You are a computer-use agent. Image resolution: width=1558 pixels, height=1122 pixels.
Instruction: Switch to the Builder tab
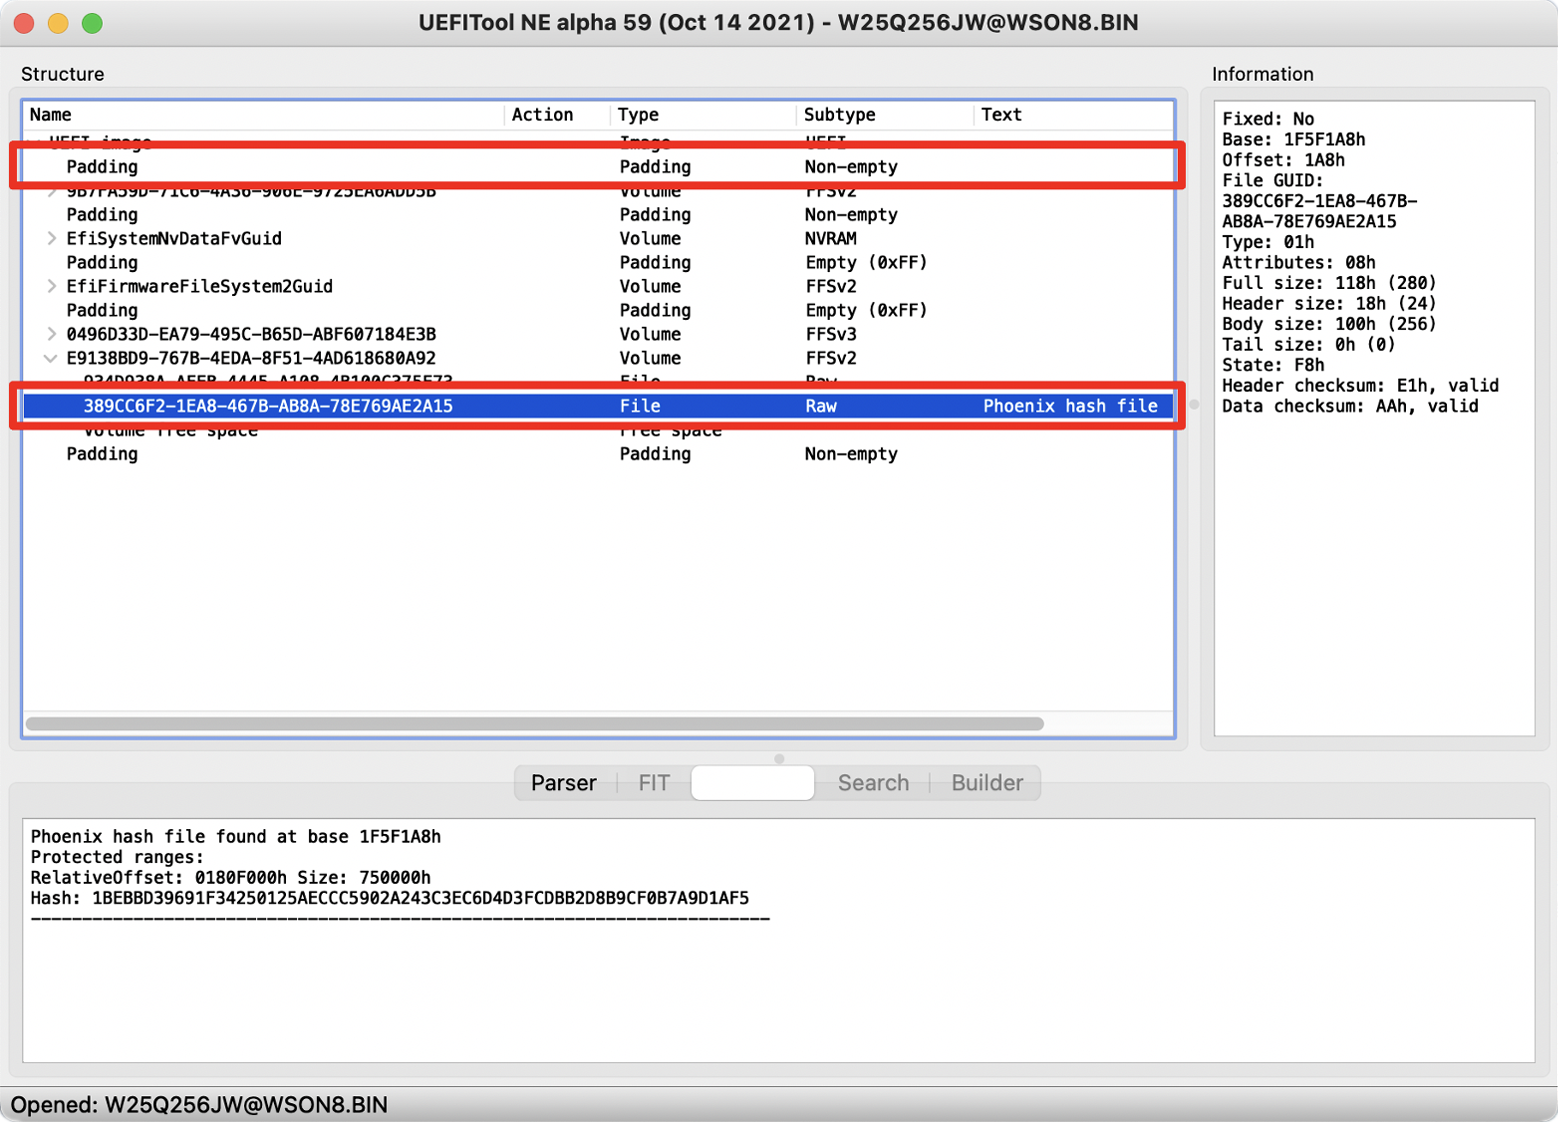tap(986, 783)
